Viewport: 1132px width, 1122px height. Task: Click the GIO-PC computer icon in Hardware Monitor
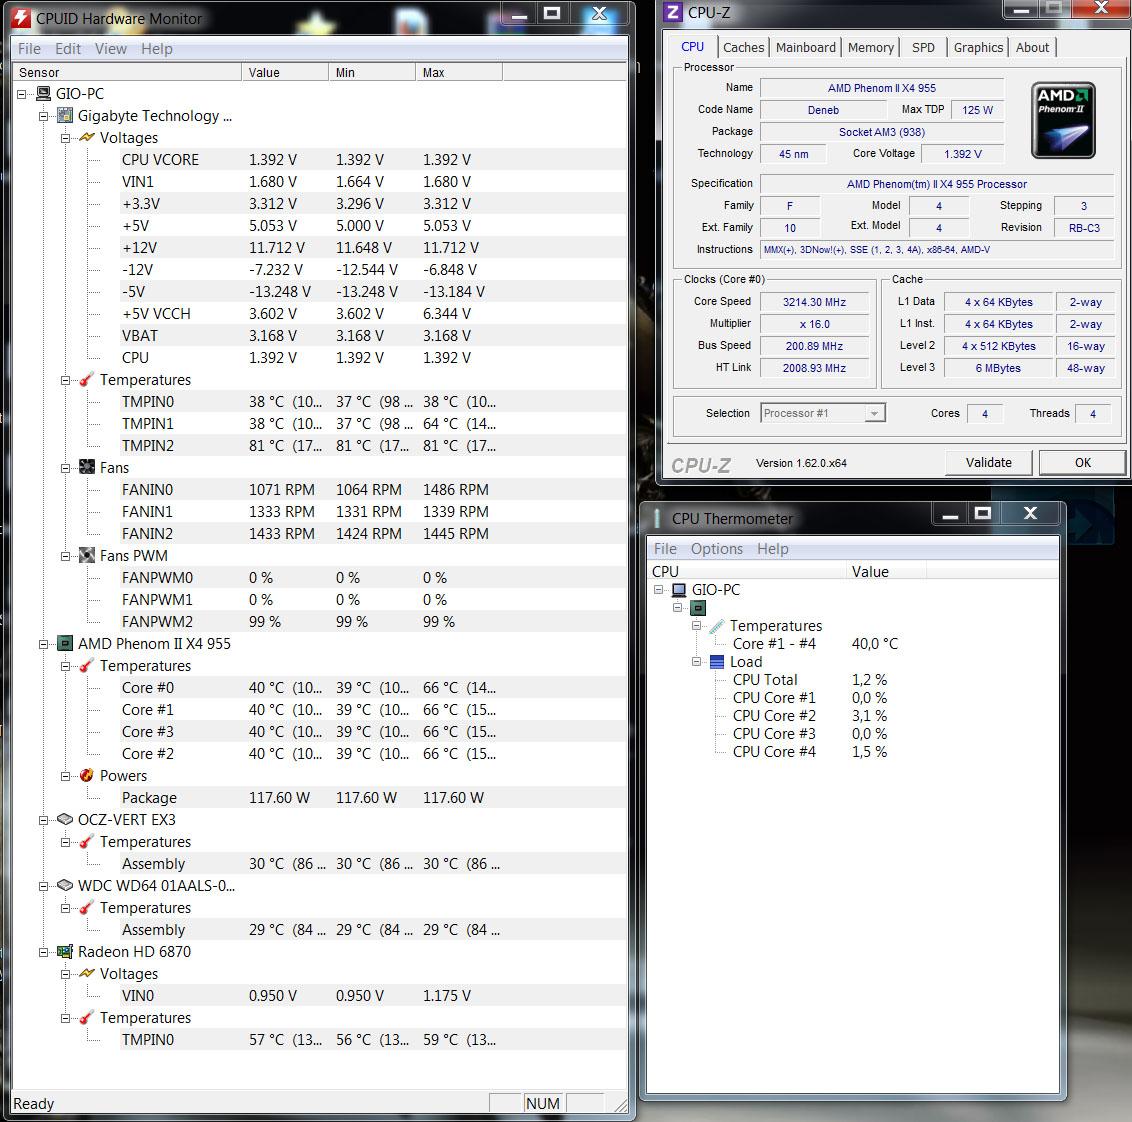pos(43,94)
